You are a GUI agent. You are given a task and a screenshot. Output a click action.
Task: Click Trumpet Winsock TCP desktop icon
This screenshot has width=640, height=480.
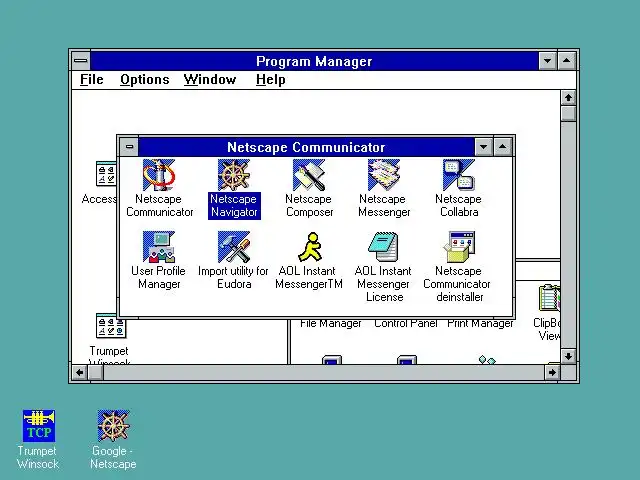pyautogui.click(x=39, y=426)
